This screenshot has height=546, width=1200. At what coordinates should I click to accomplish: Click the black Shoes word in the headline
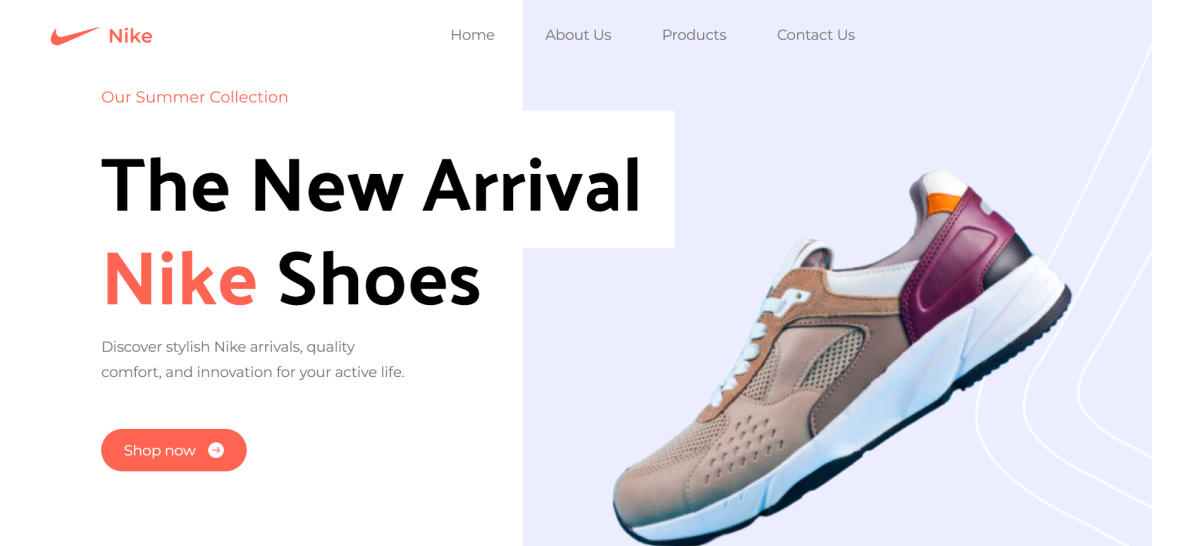pyautogui.click(x=379, y=279)
